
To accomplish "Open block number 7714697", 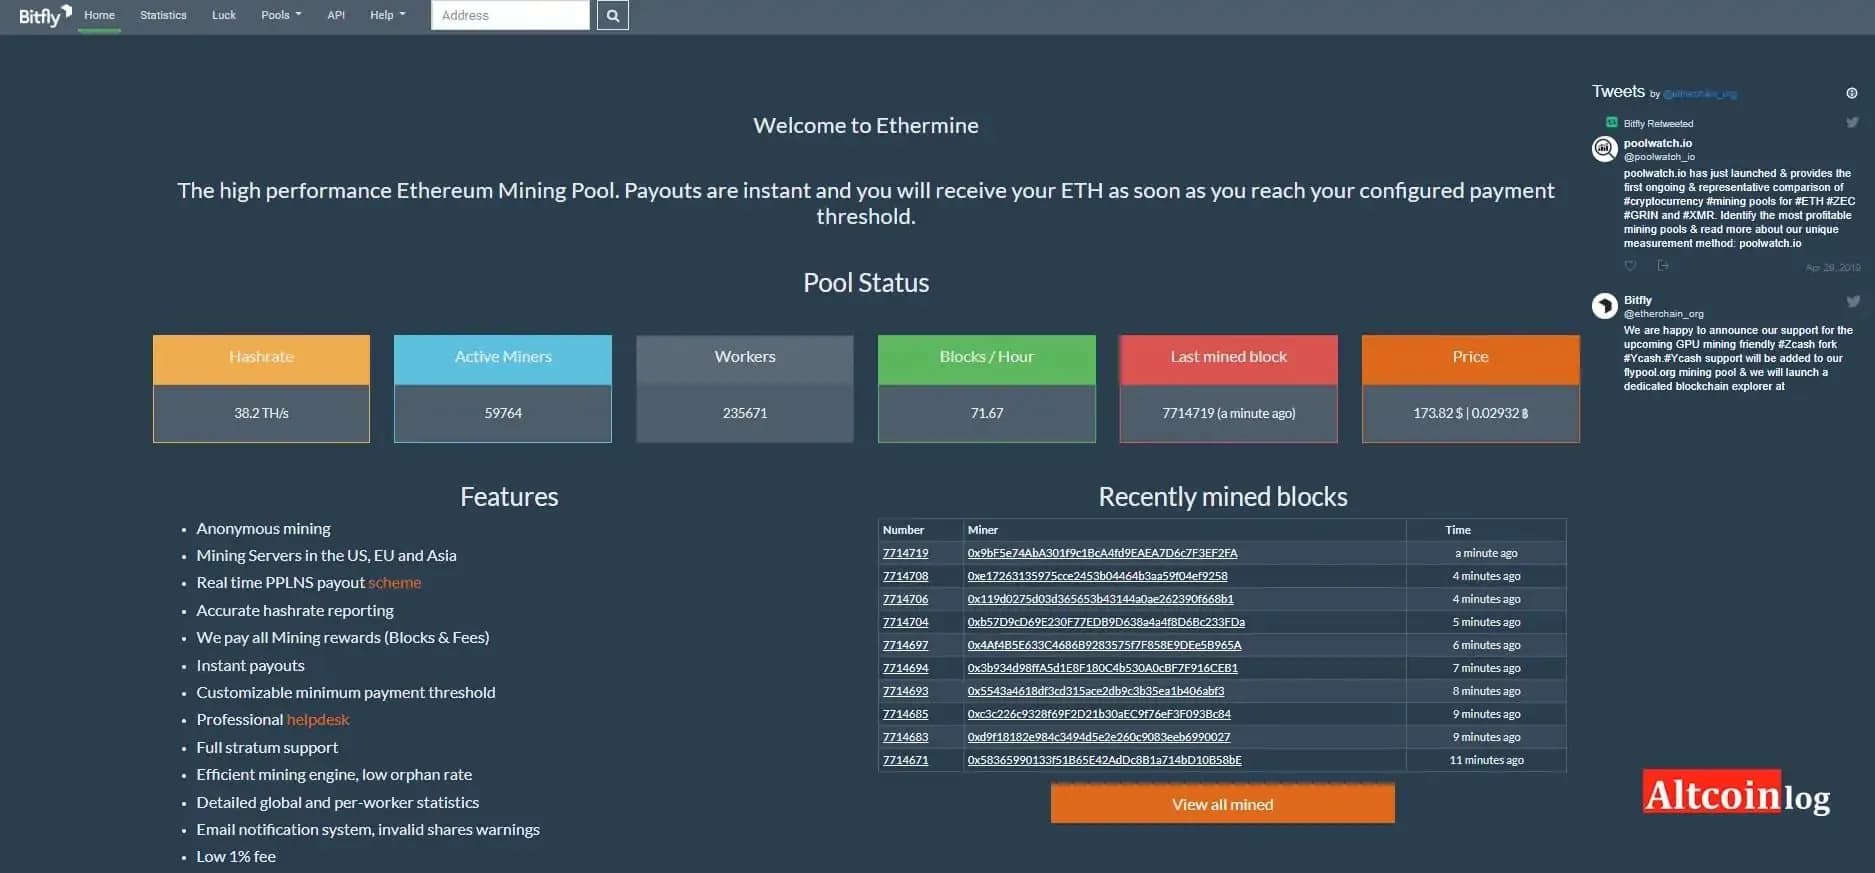I will click(x=906, y=645).
